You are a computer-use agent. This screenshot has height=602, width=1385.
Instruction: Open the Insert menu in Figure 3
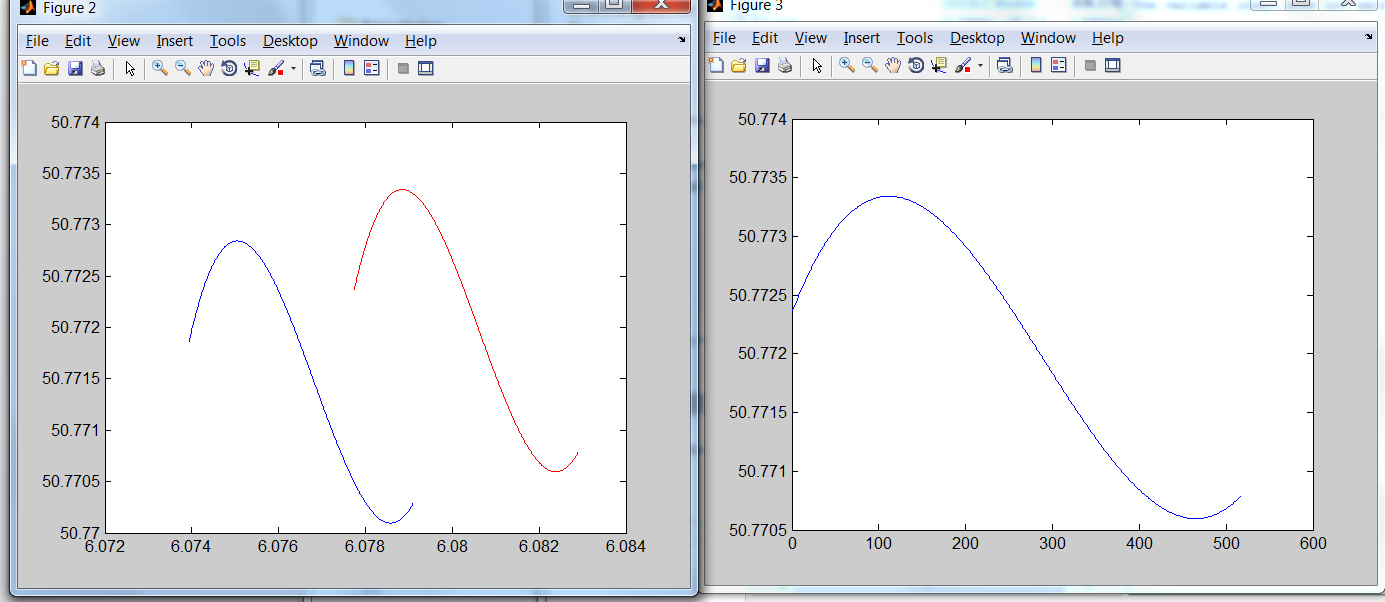pos(861,38)
